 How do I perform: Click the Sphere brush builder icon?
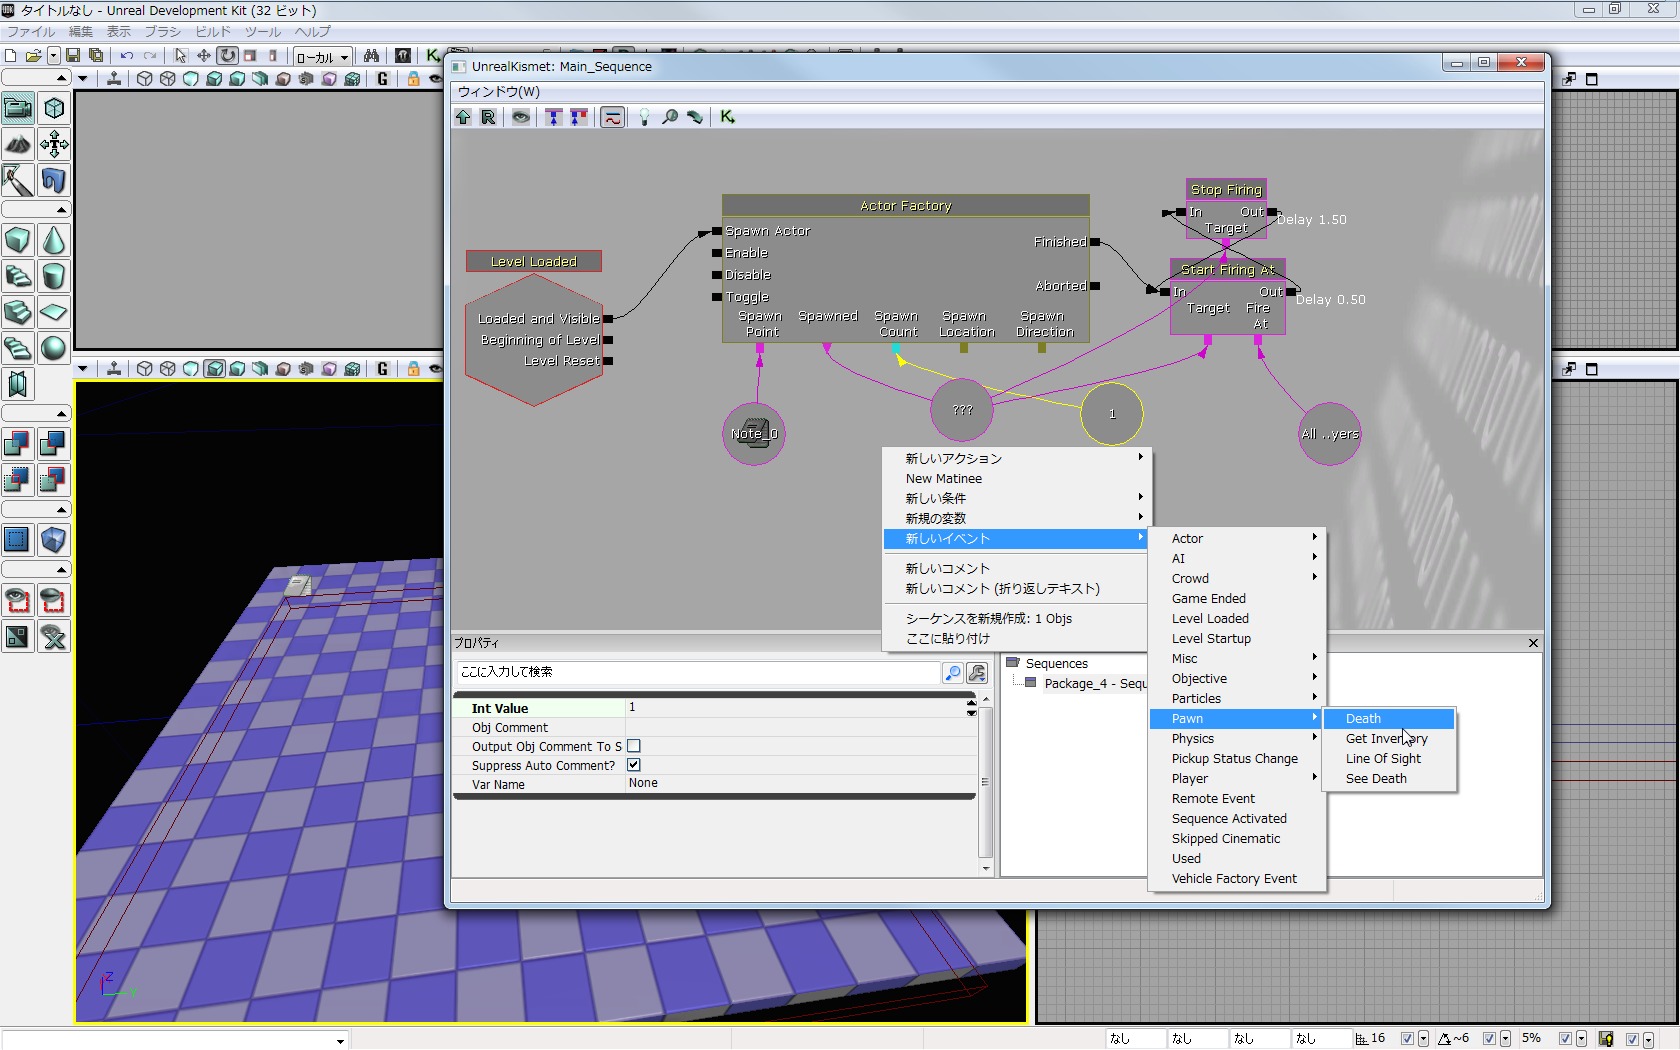[x=54, y=348]
